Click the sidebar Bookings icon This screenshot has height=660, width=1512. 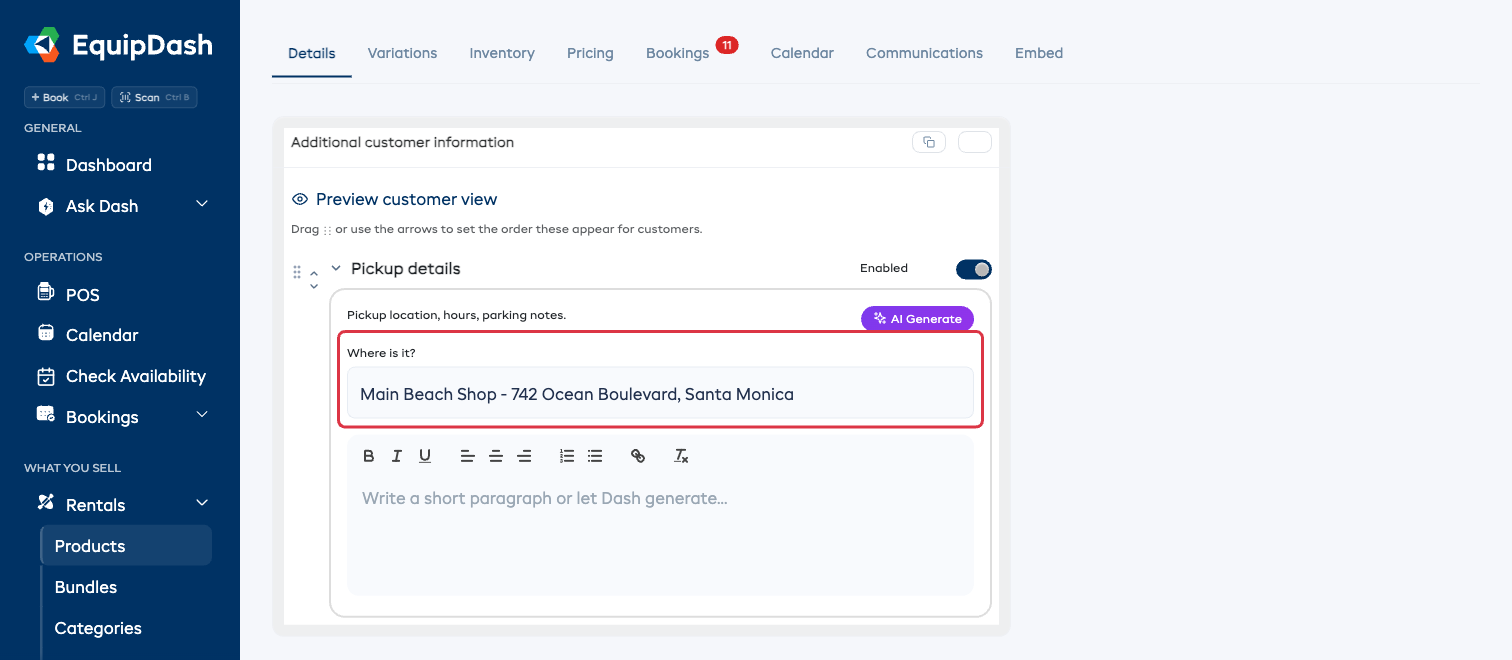pyautogui.click(x=45, y=414)
